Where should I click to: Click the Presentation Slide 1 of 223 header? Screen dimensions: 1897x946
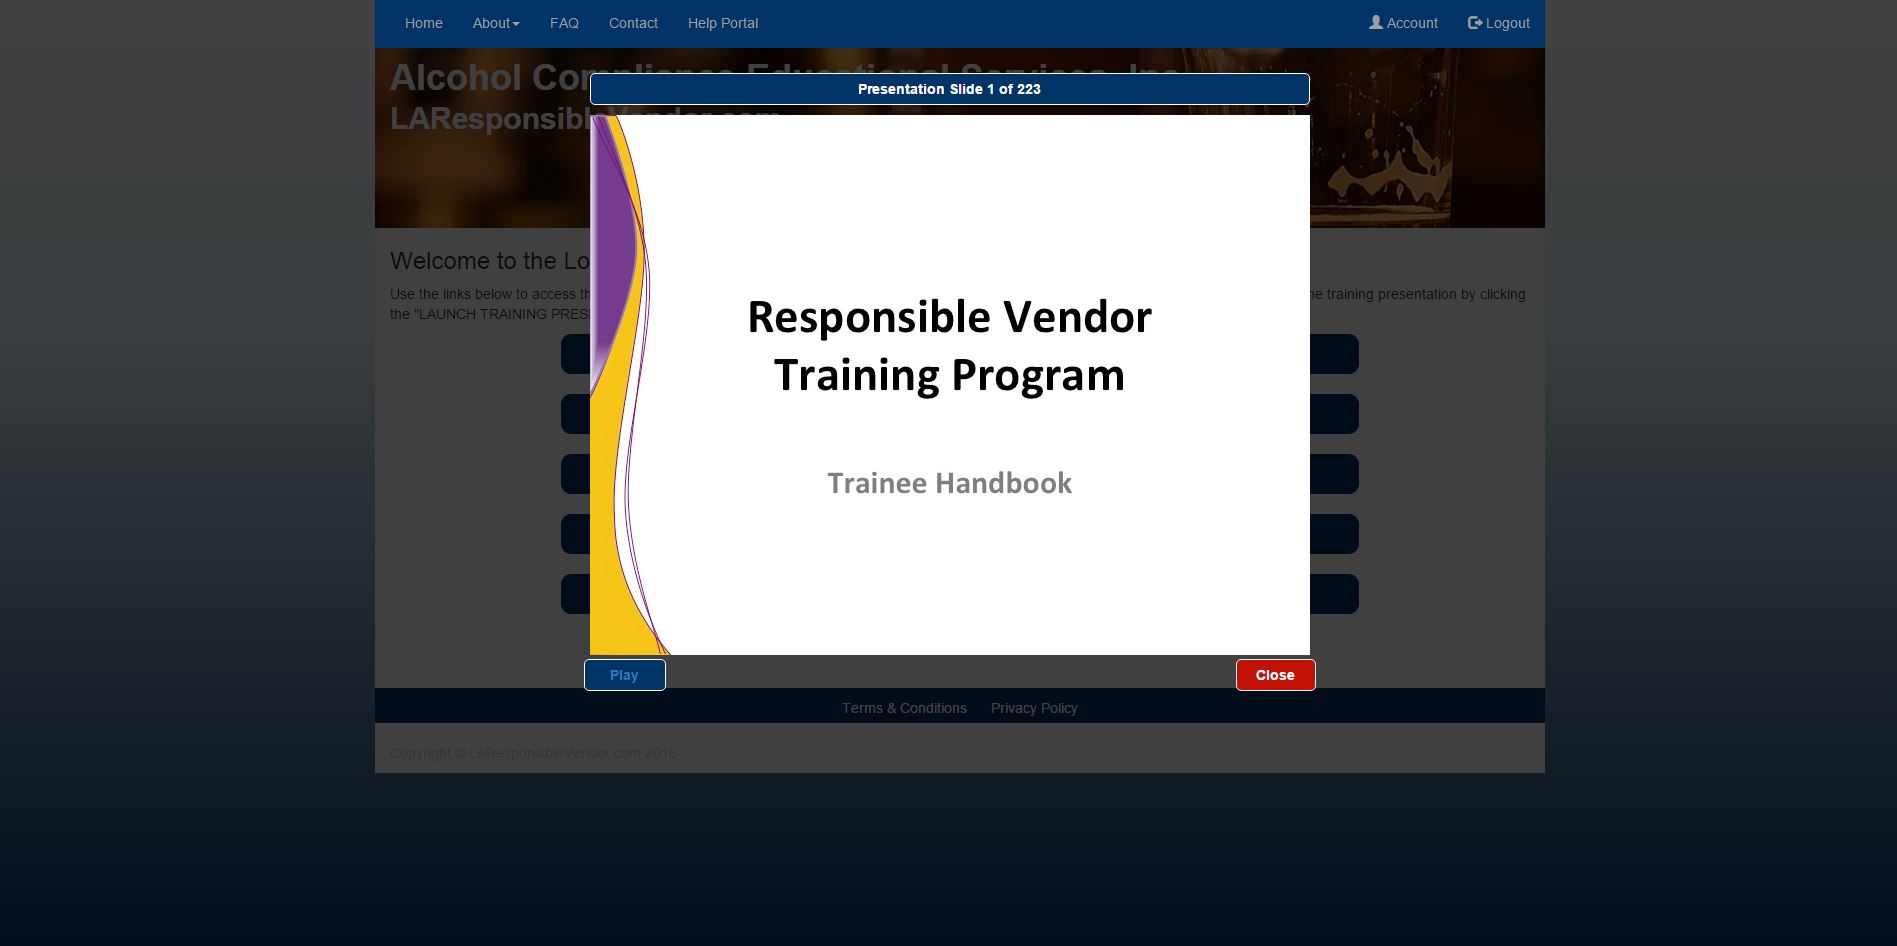[x=948, y=89]
